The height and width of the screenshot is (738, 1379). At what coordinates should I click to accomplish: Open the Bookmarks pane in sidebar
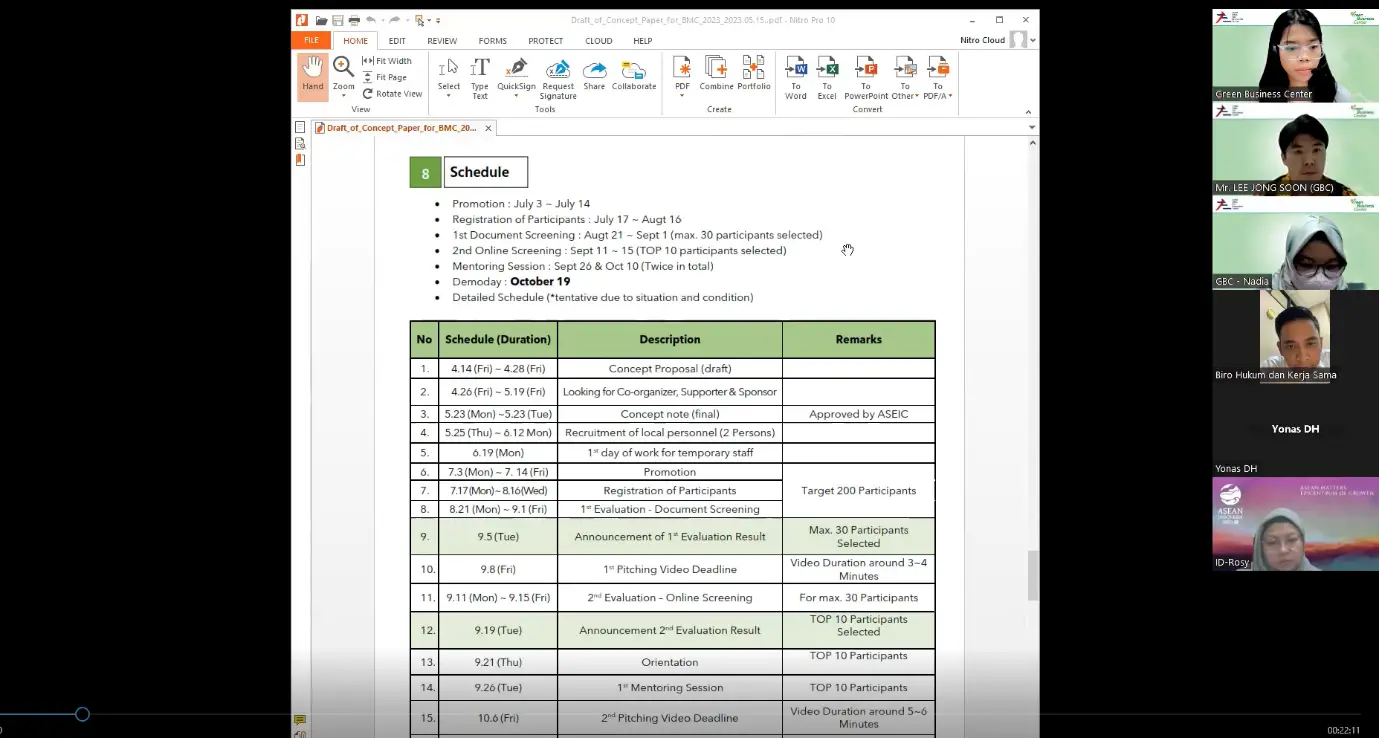[x=300, y=160]
